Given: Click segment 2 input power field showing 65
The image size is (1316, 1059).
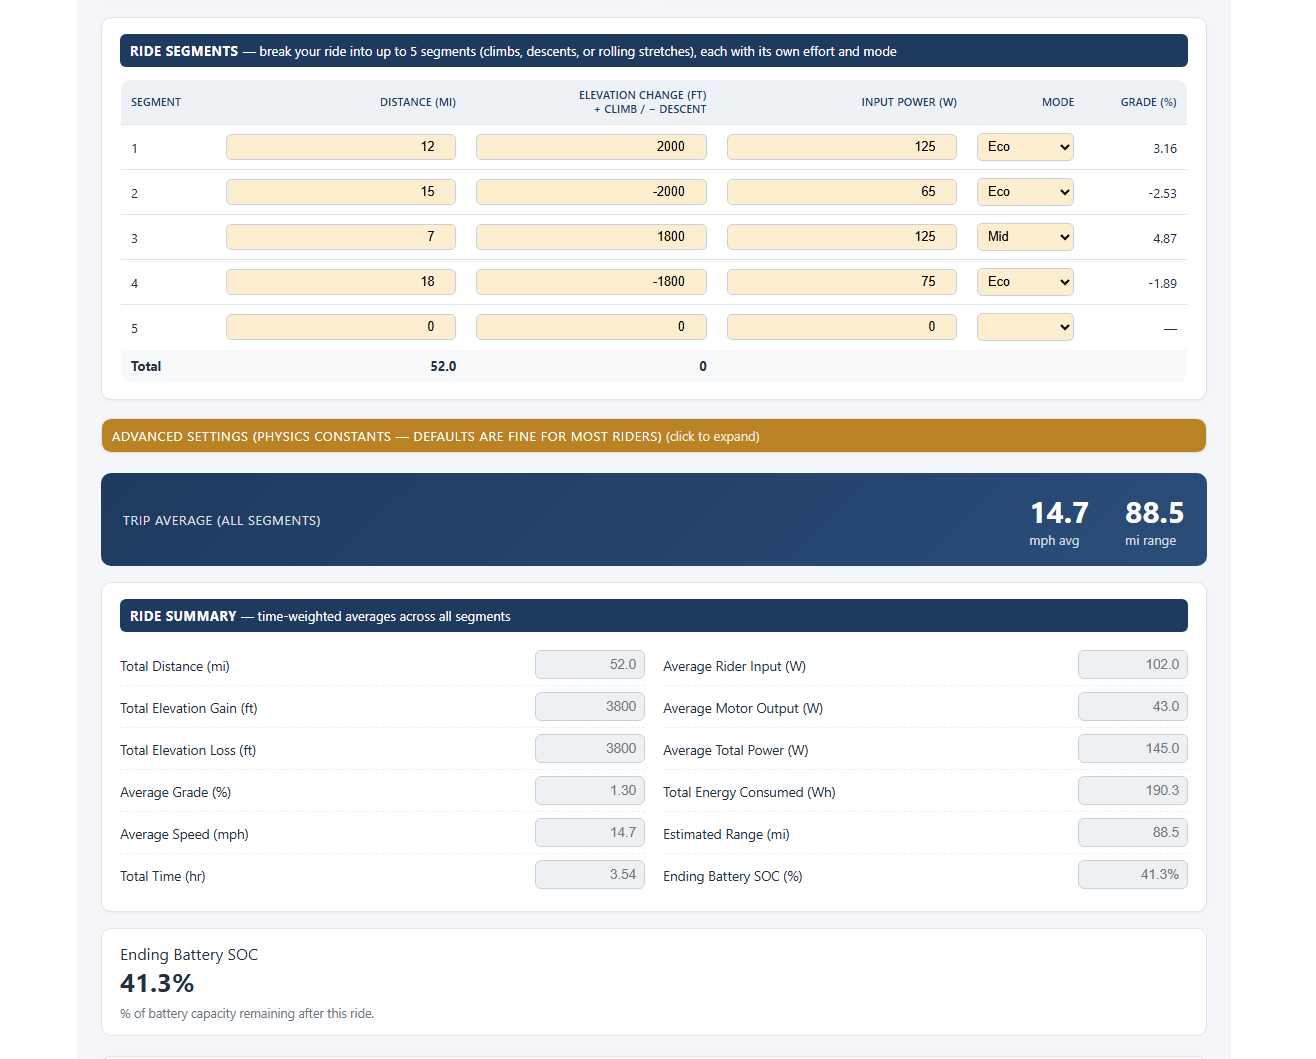Looking at the screenshot, I should pos(842,192).
